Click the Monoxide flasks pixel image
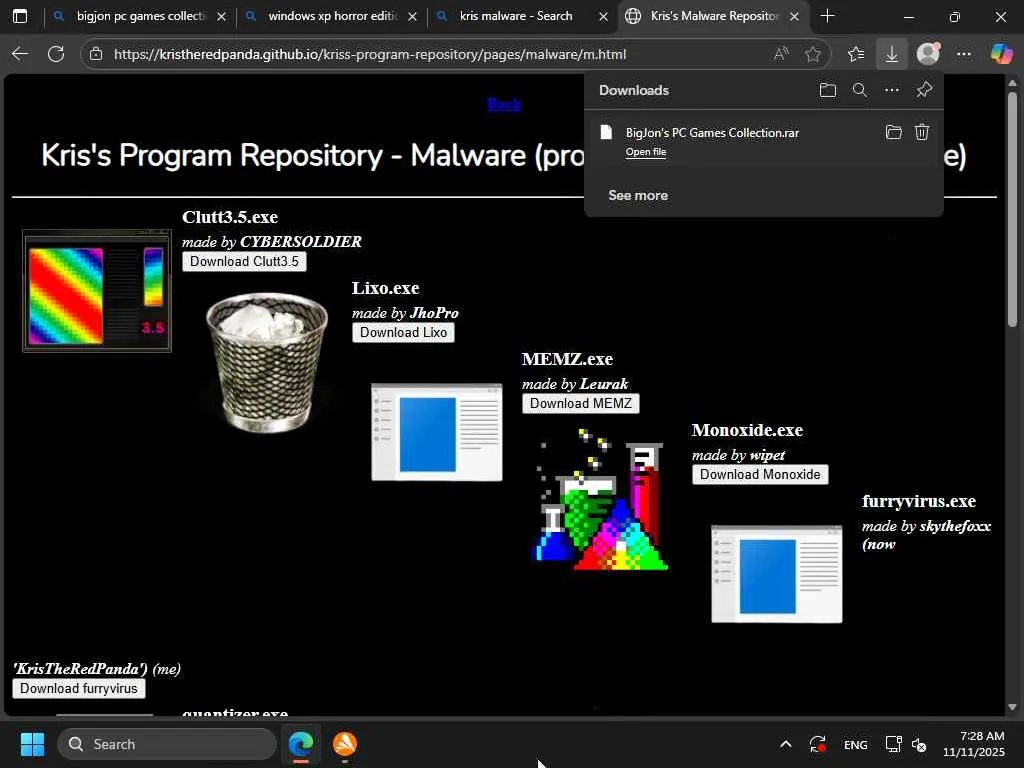The height and width of the screenshot is (768, 1024). (x=600, y=500)
